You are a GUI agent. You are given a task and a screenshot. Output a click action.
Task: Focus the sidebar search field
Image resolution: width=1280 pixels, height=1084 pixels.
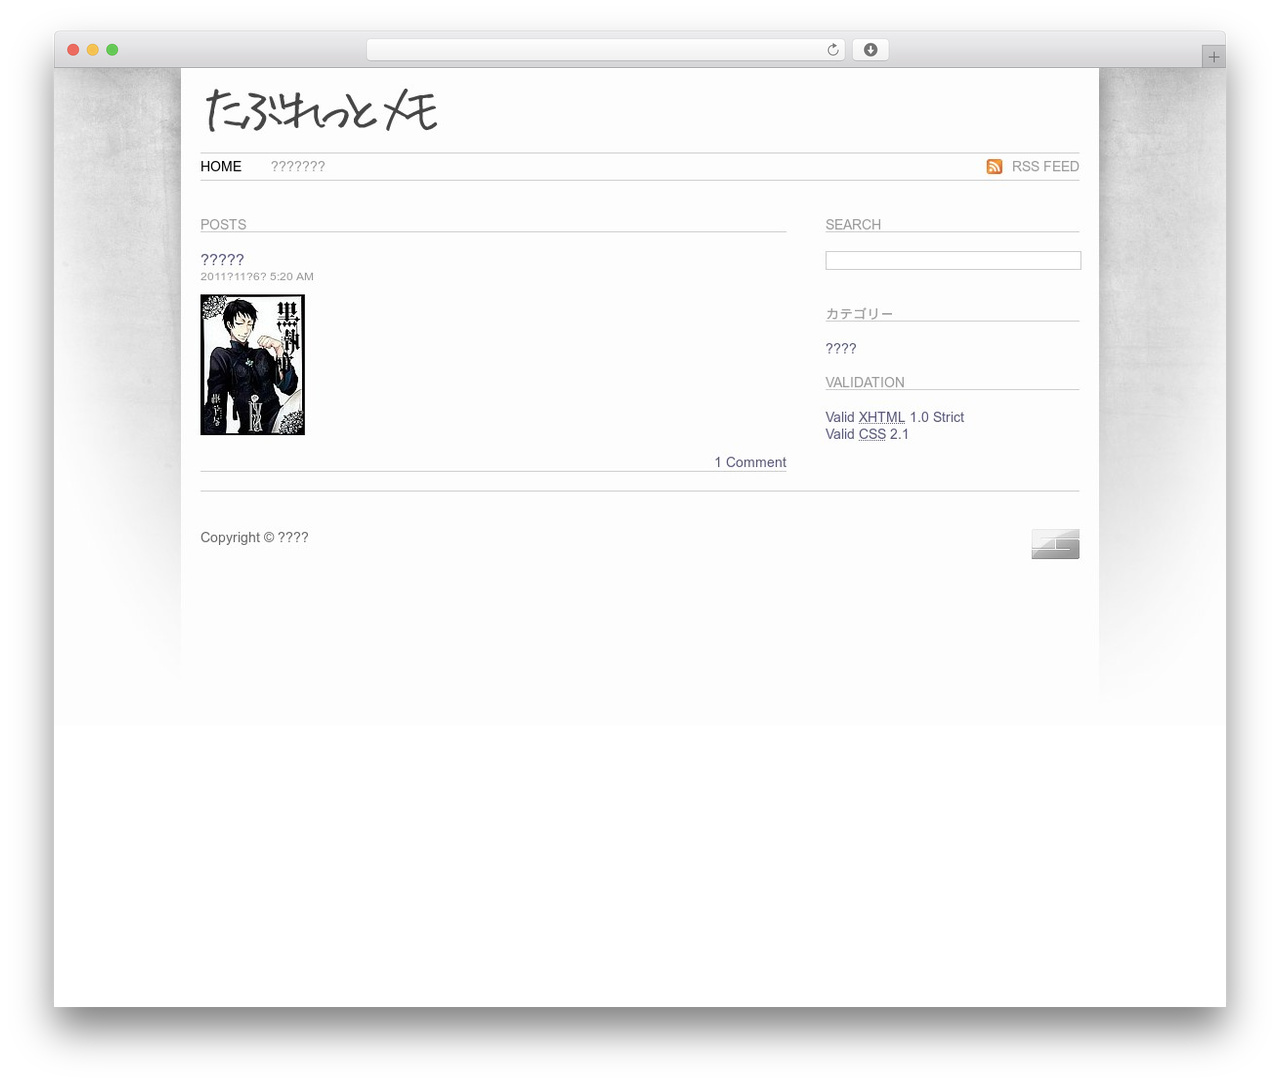point(953,260)
